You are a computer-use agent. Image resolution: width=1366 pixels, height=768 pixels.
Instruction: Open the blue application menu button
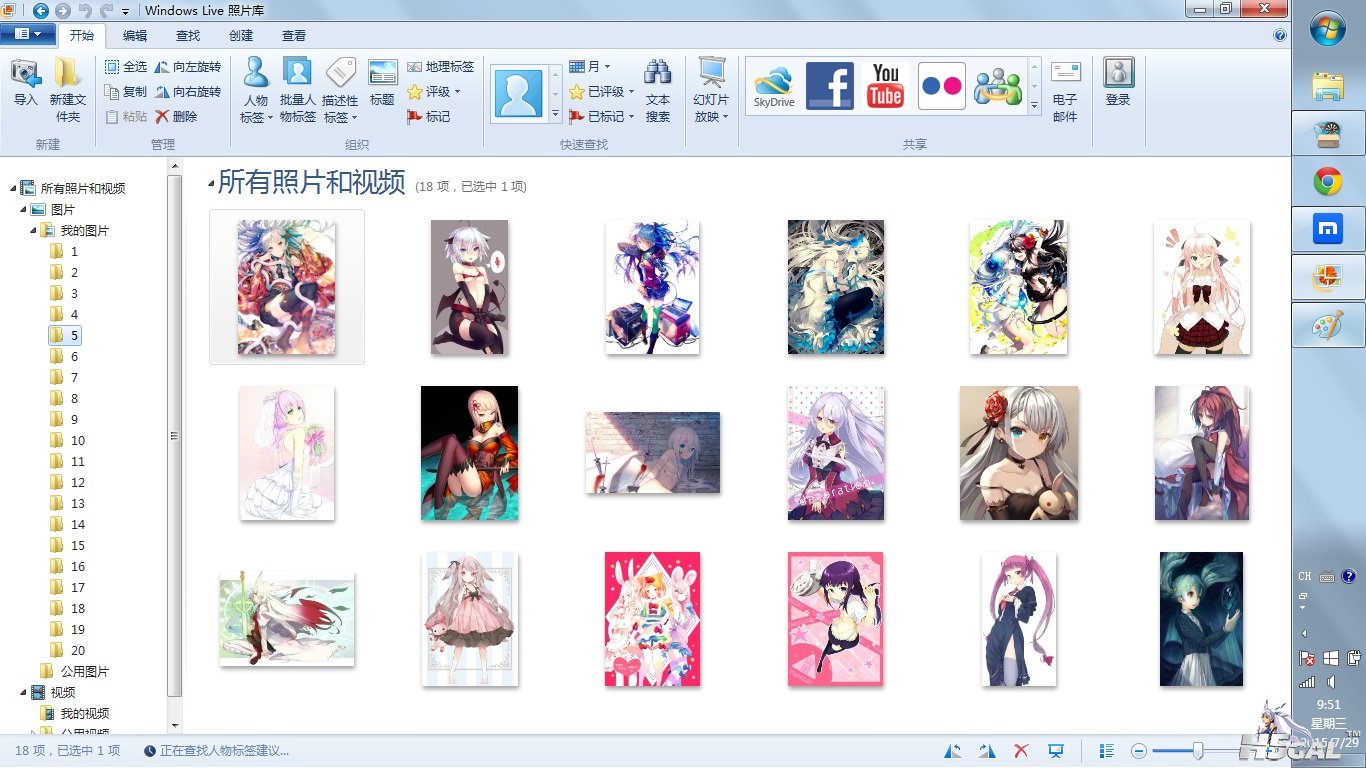click(27, 34)
